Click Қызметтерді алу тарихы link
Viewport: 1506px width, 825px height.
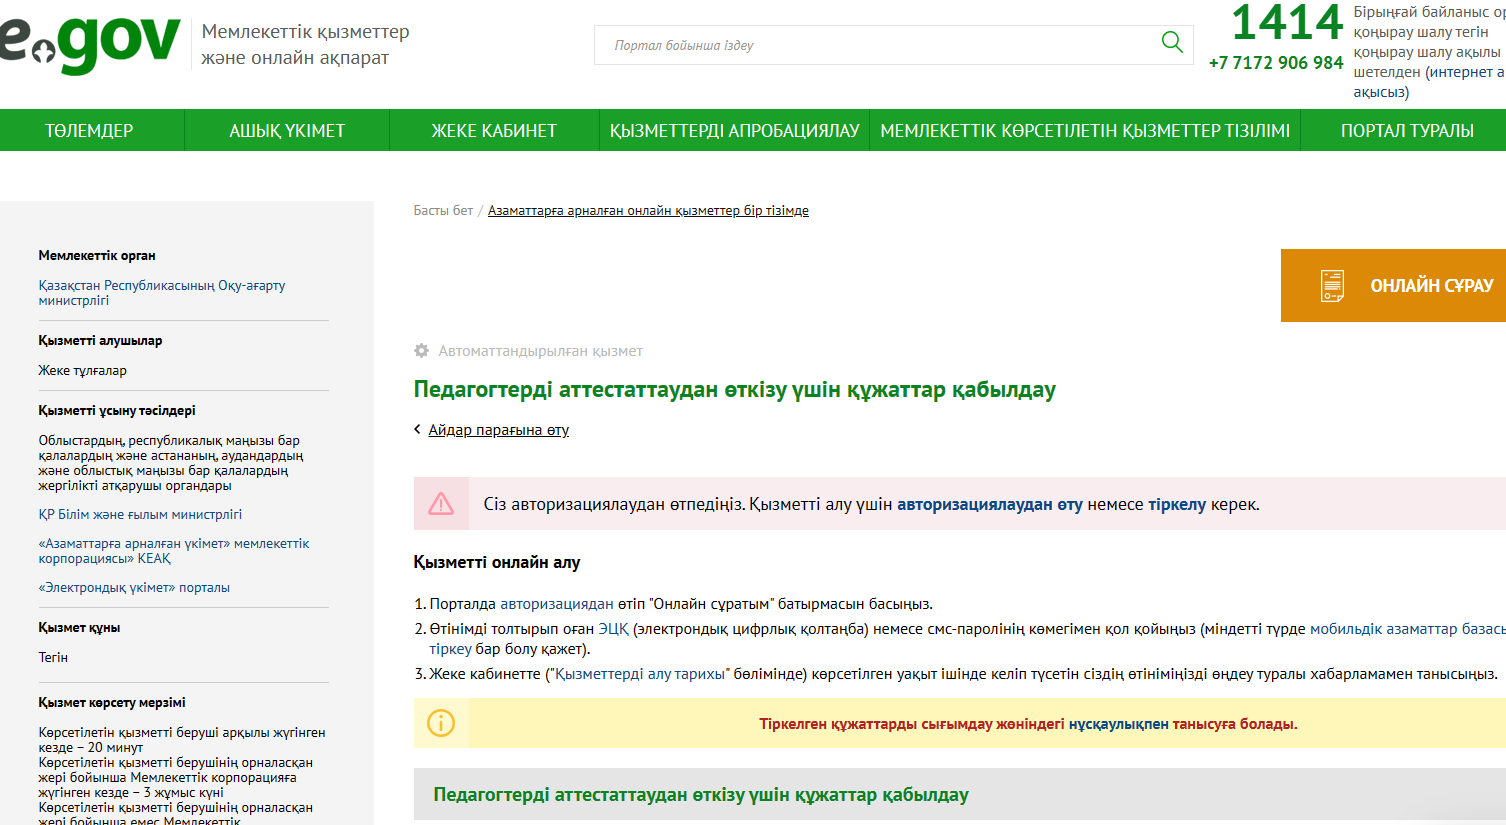[x=640, y=674]
